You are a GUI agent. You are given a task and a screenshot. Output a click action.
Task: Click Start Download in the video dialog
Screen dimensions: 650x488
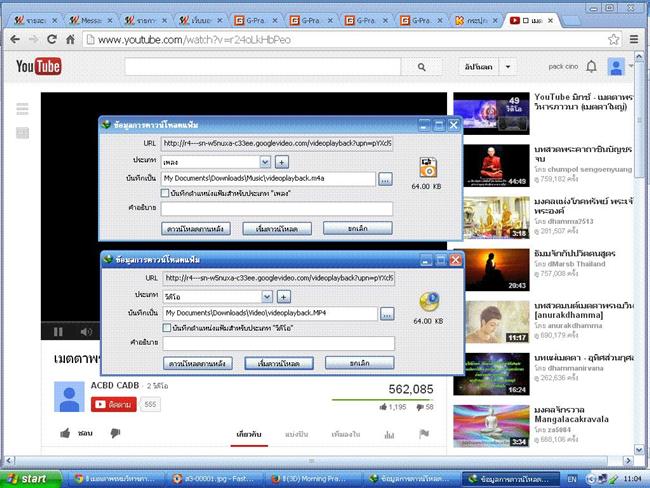(x=279, y=363)
